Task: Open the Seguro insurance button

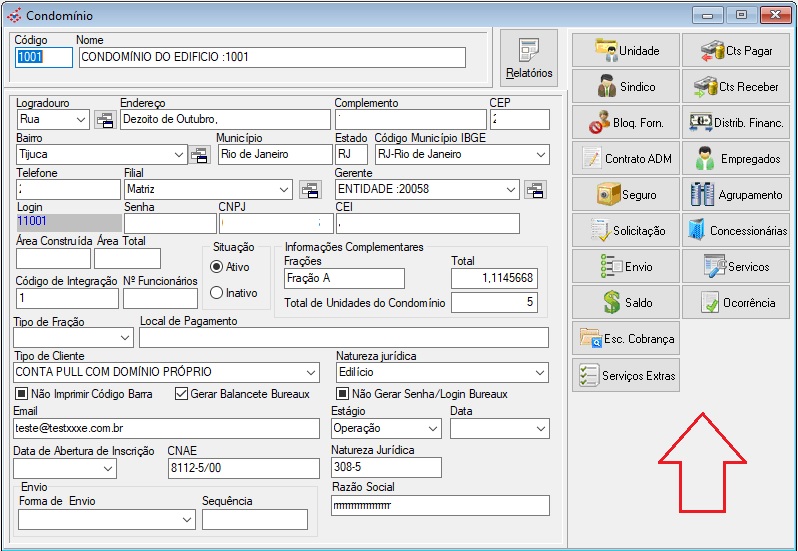Action: pos(625,195)
